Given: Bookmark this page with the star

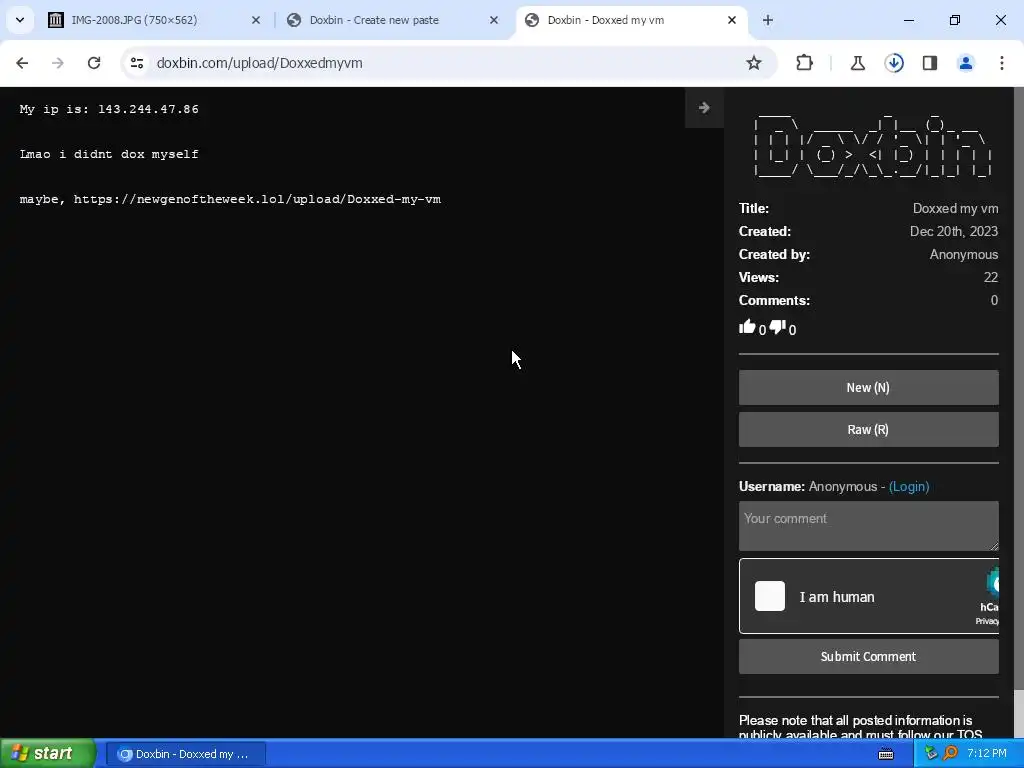Looking at the screenshot, I should click(754, 63).
